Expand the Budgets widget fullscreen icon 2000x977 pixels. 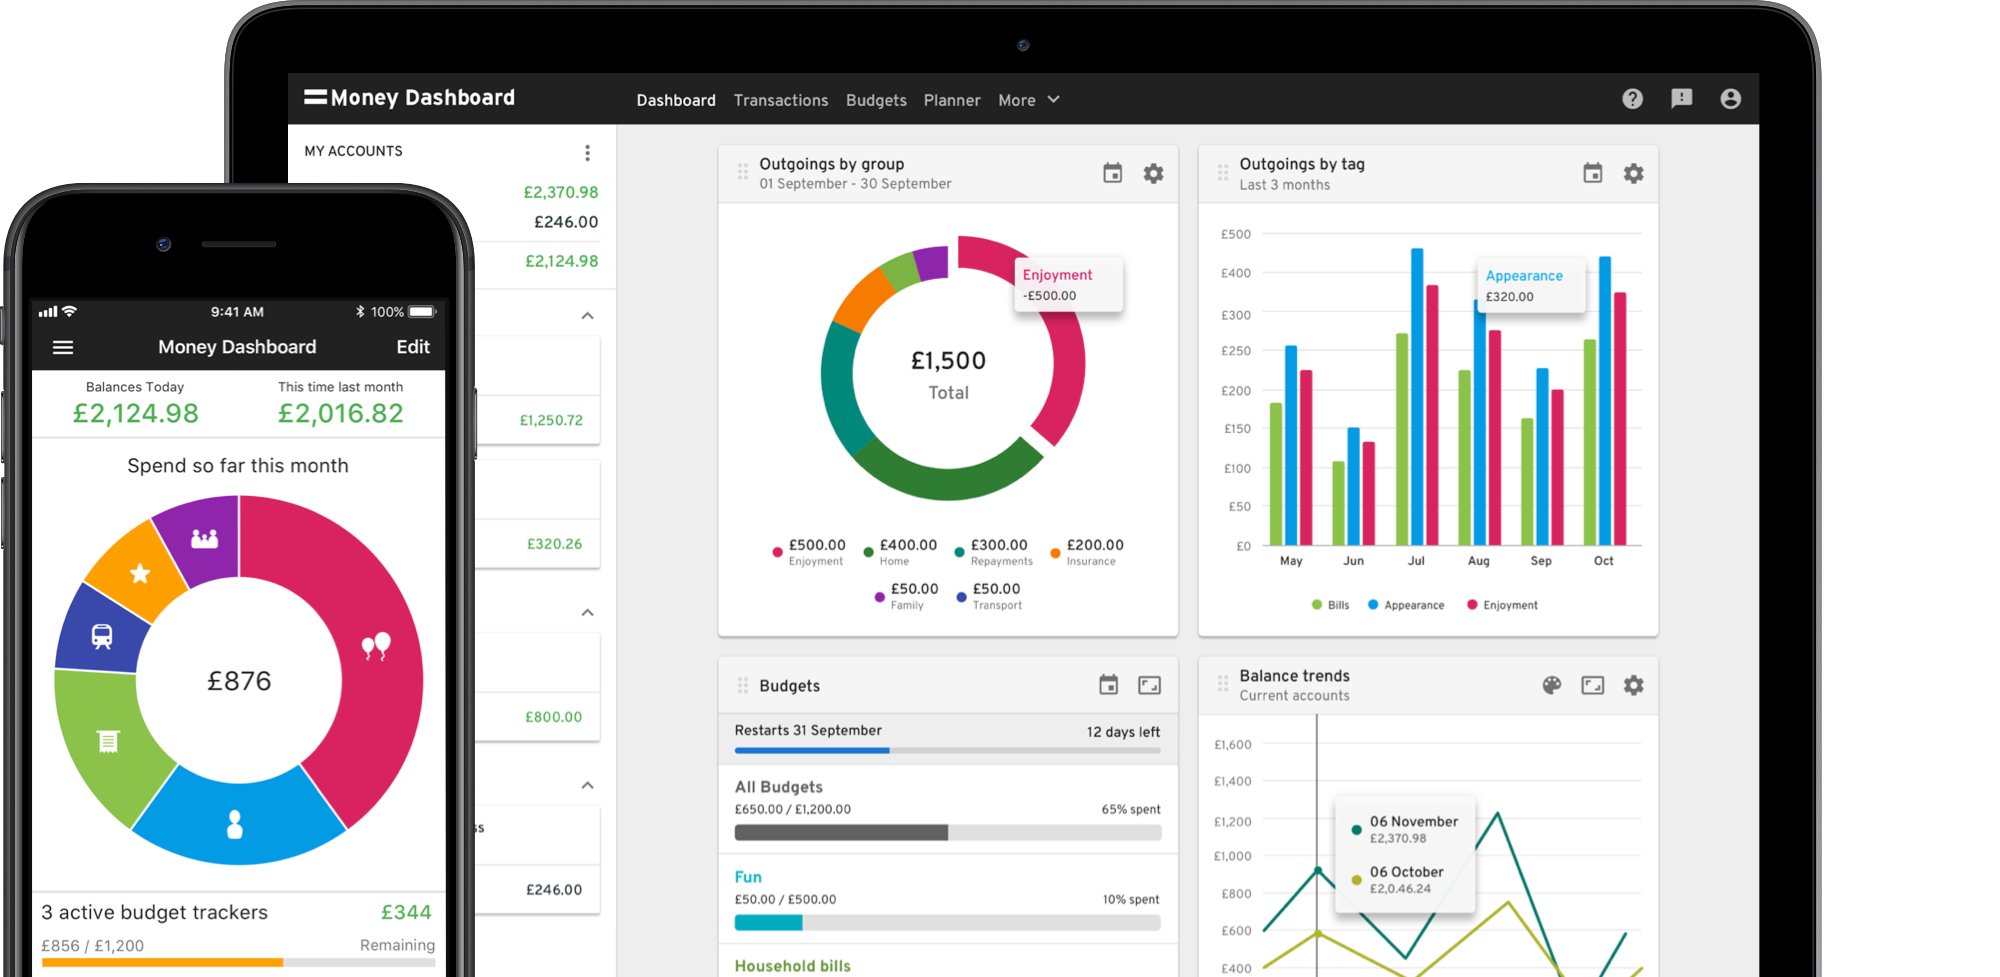1150,685
